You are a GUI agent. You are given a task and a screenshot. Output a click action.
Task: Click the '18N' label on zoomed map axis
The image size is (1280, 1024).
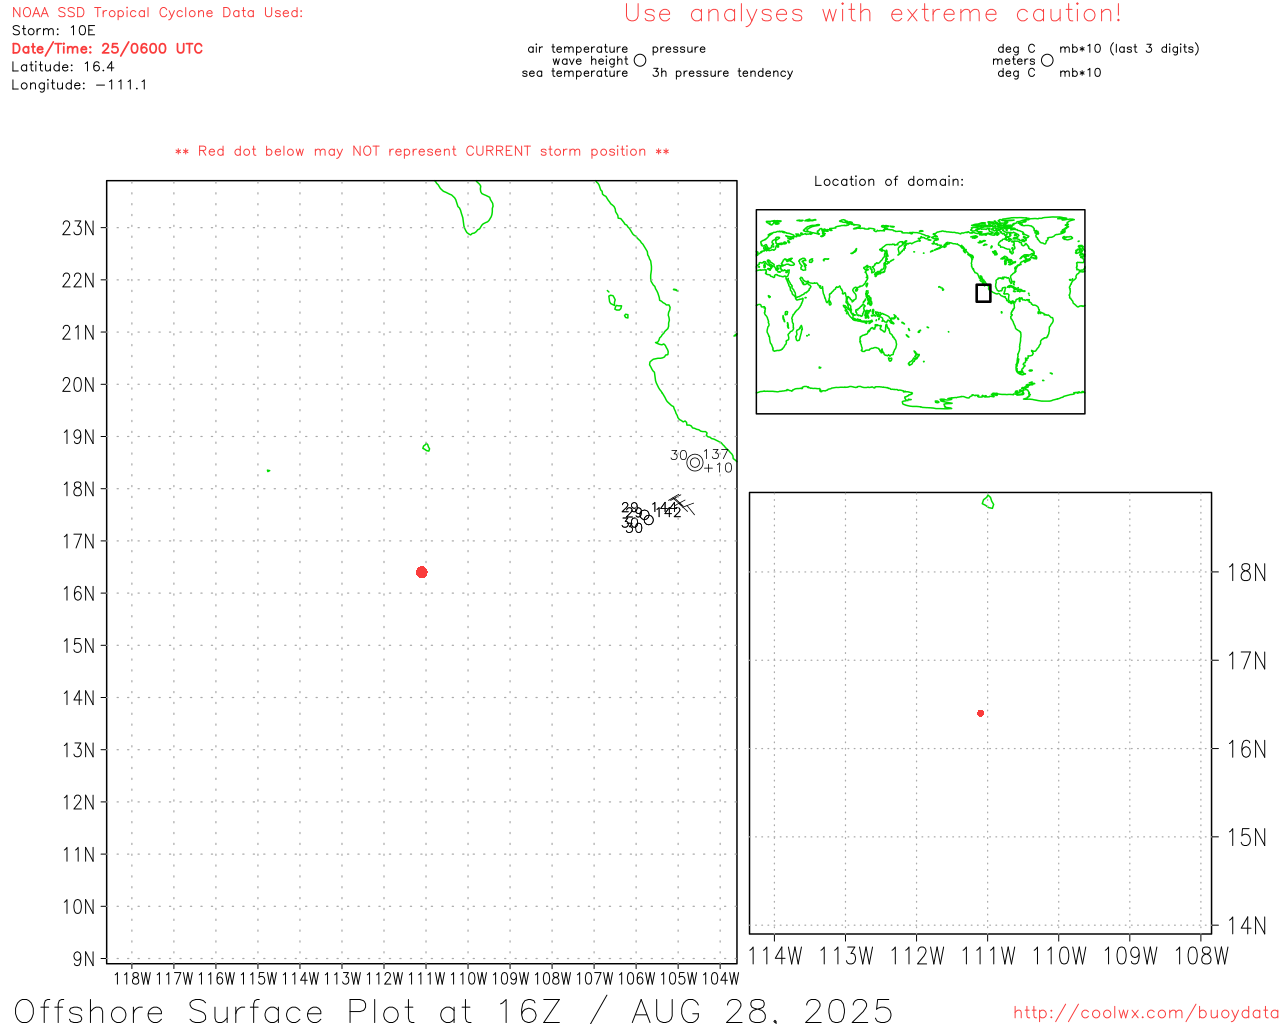pos(1246,573)
